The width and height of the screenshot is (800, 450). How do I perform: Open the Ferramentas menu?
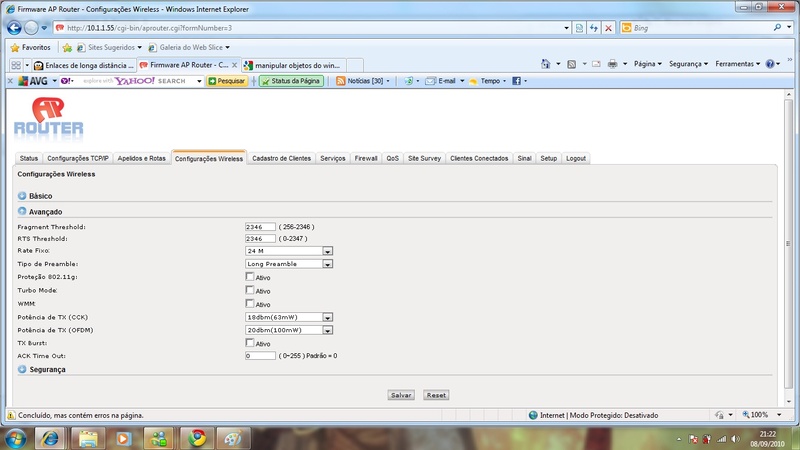pyautogui.click(x=737, y=64)
